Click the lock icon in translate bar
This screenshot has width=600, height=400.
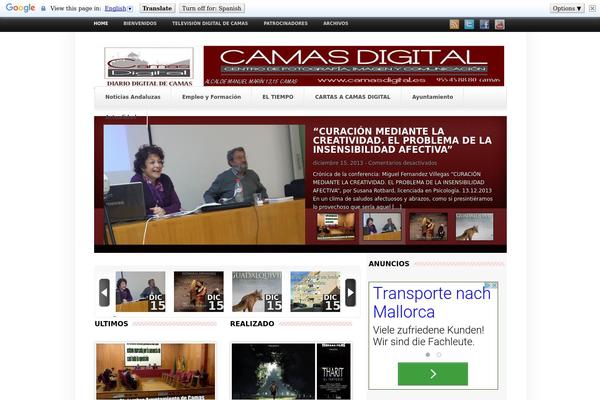43,8
